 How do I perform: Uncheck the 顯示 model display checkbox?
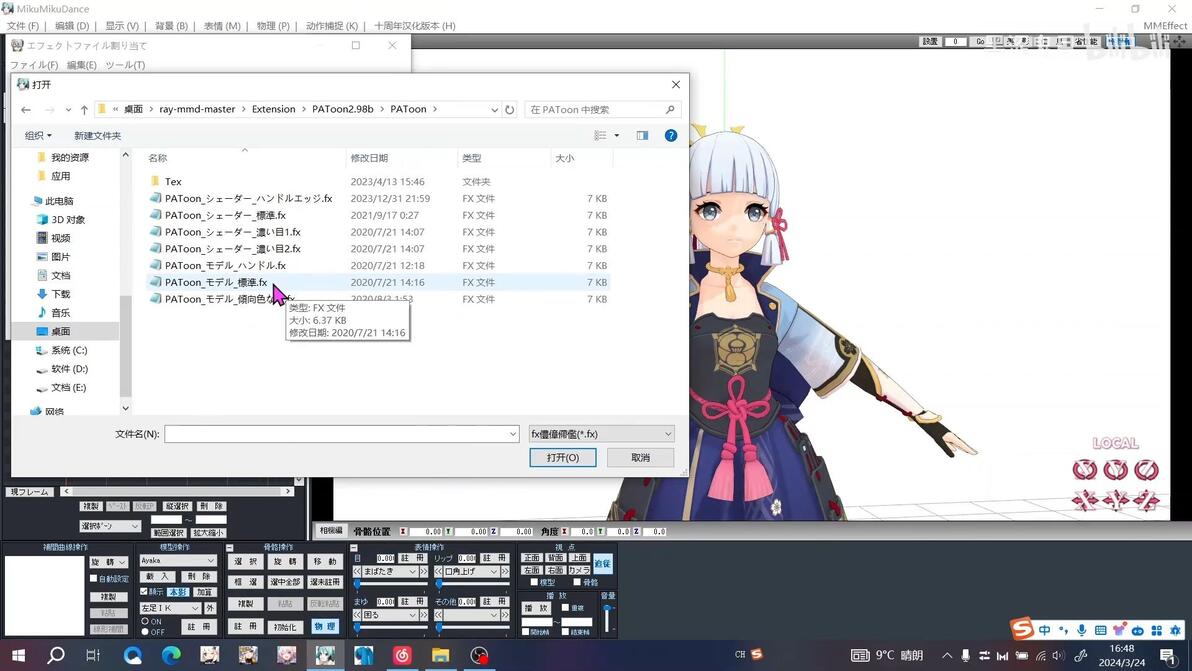coord(144,591)
